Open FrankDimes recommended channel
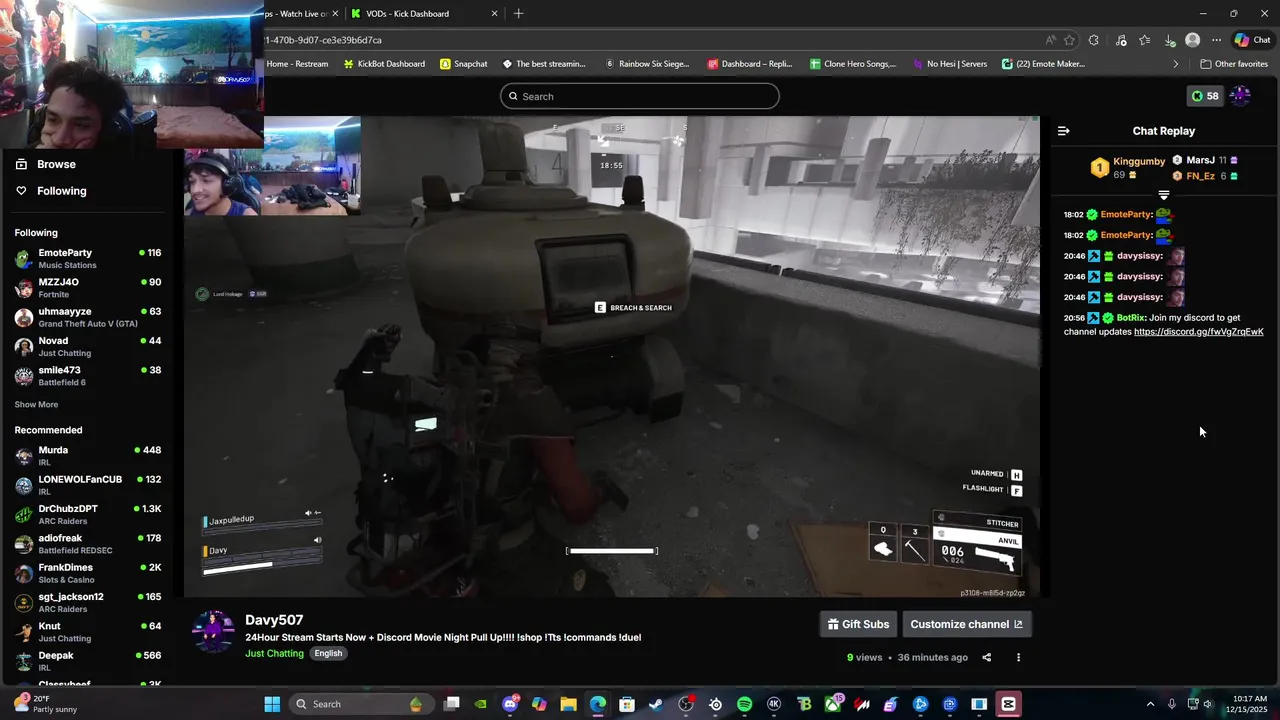 click(x=88, y=573)
